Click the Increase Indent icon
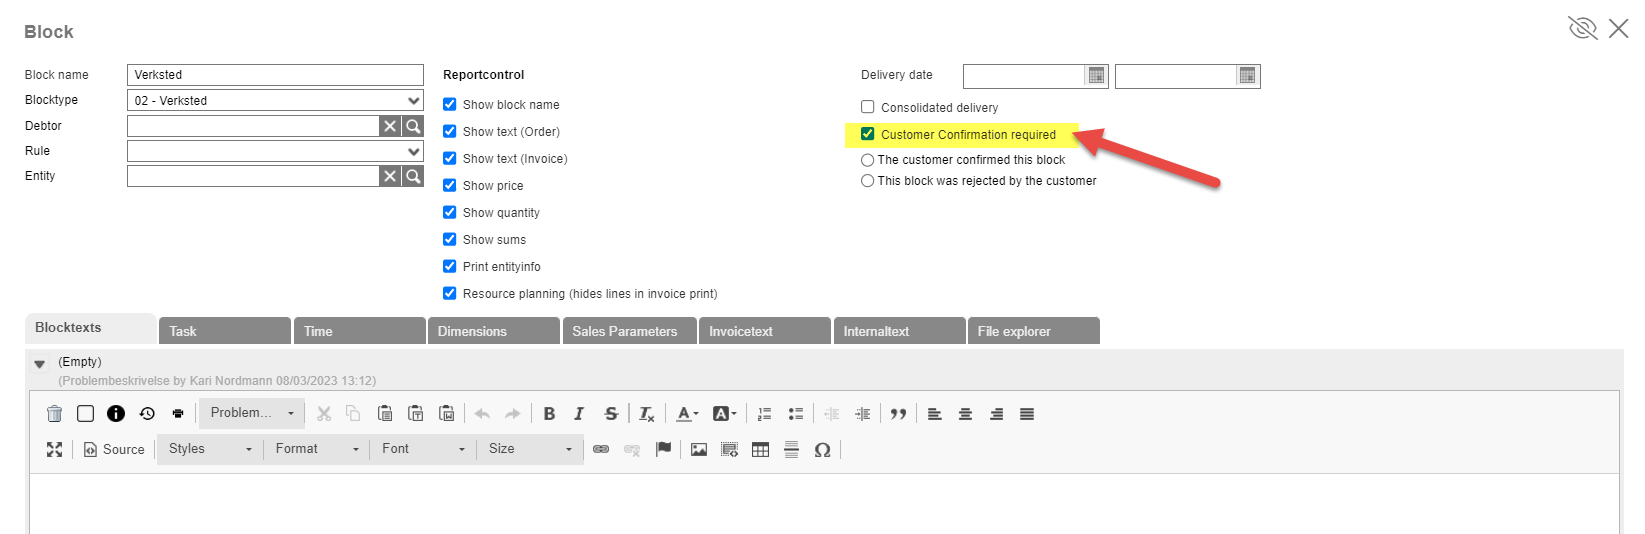This screenshot has width=1645, height=534. [863, 414]
